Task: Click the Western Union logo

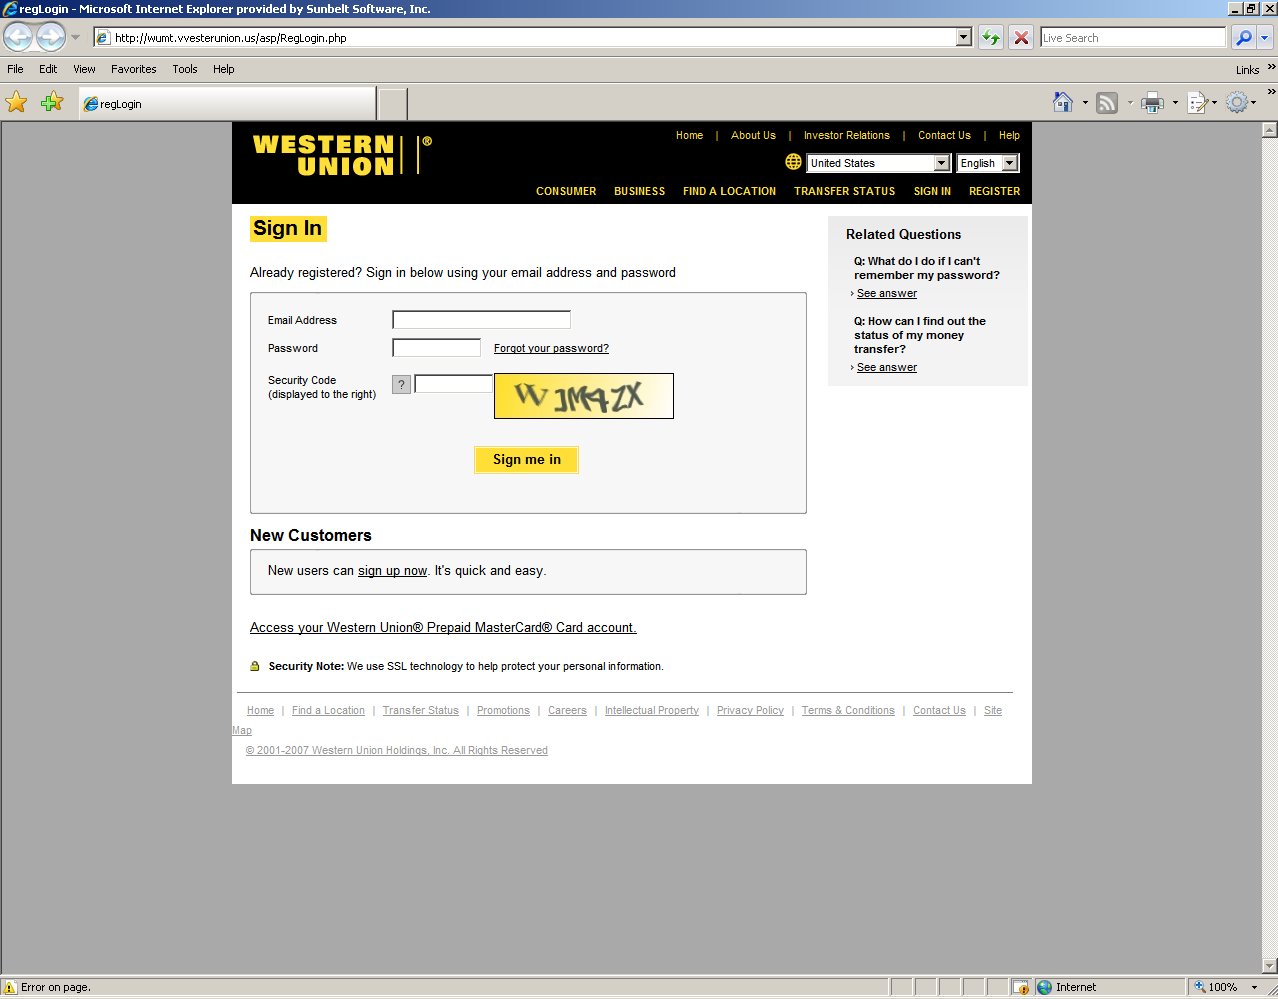Action: pyautogui.click(x=343, y=155)
